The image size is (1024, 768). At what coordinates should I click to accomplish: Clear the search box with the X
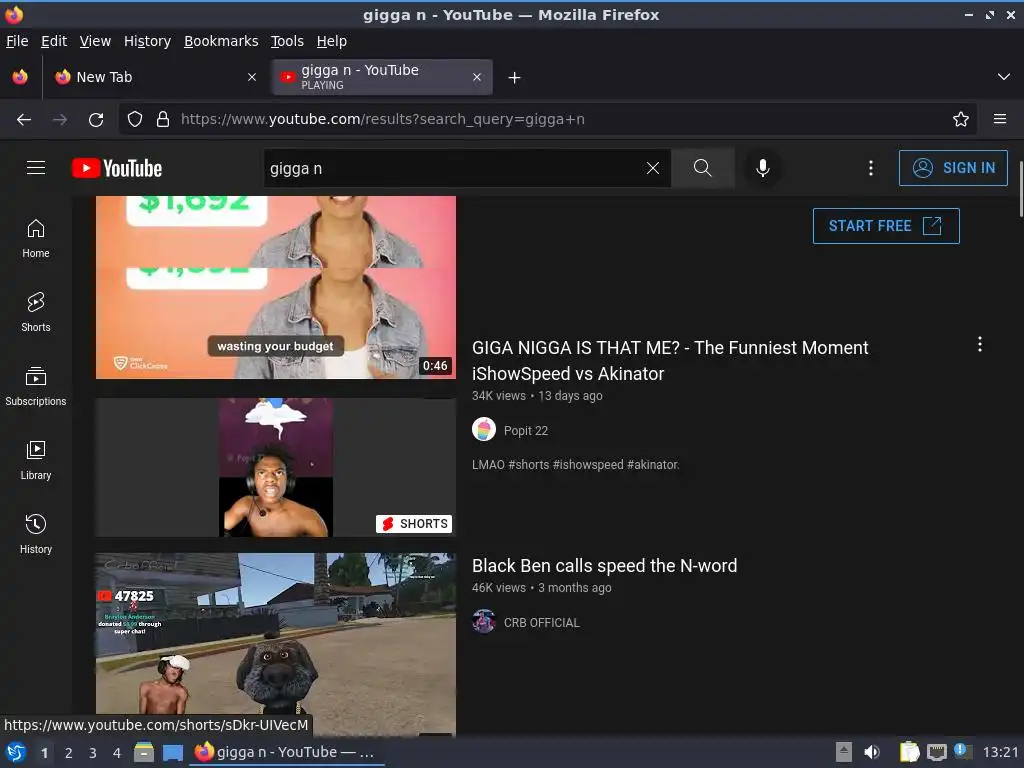pyautogui.click(x=652, y=168)
